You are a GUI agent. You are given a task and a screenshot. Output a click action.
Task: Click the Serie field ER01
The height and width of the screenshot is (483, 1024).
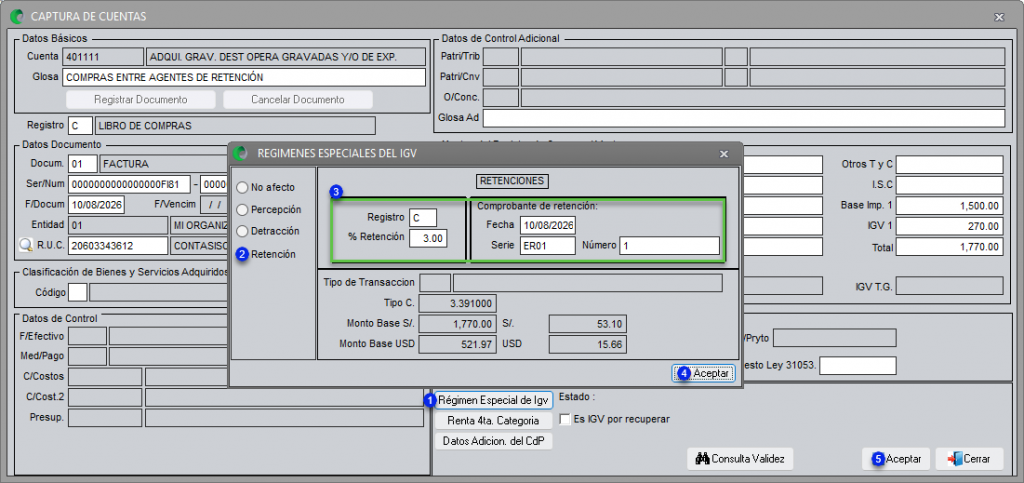pyautogui.click(x=548, y=245)
